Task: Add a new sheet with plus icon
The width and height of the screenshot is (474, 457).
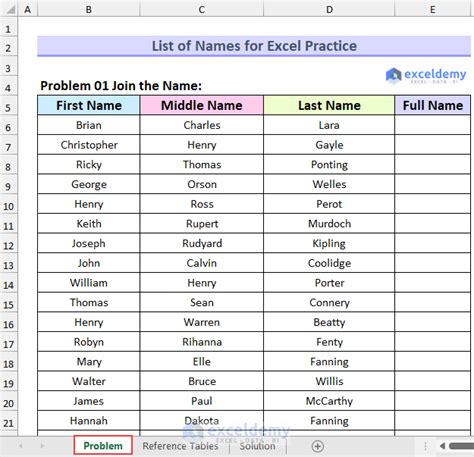Action: (x=317, y=446)
